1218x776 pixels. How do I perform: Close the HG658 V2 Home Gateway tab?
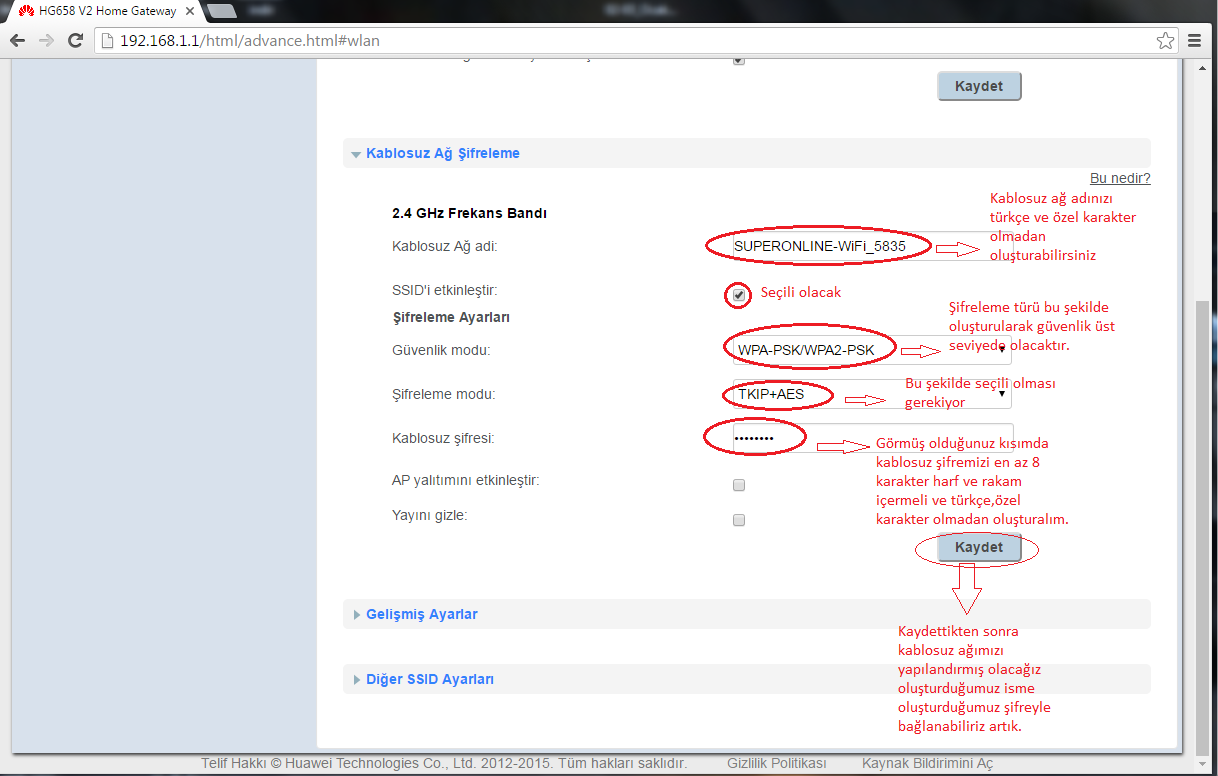[191, 10]
